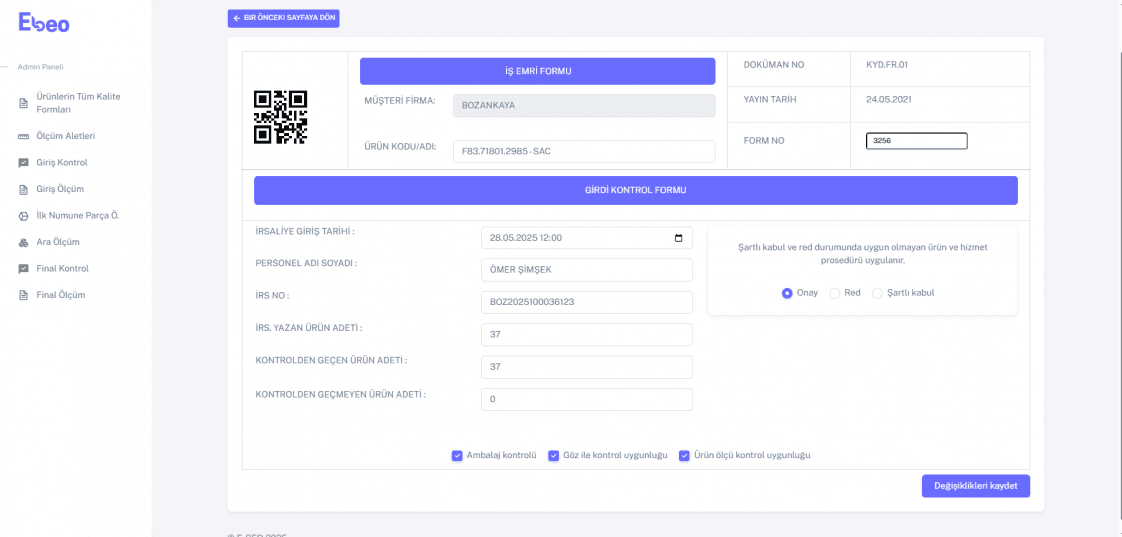Click the İş Emri Formu button
Screen dimensions: 1122x537
[537, 72]
